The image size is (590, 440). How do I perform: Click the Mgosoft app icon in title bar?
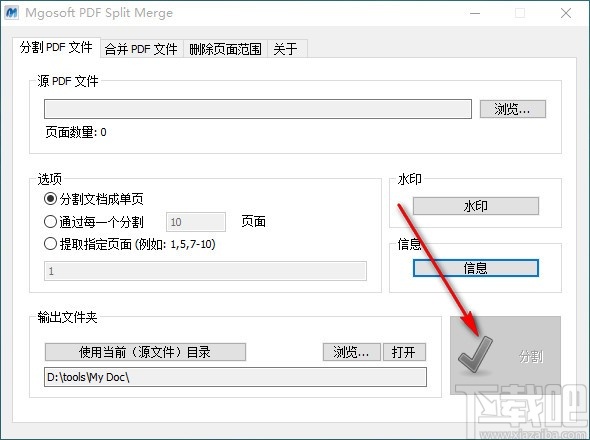click(12, 12)
